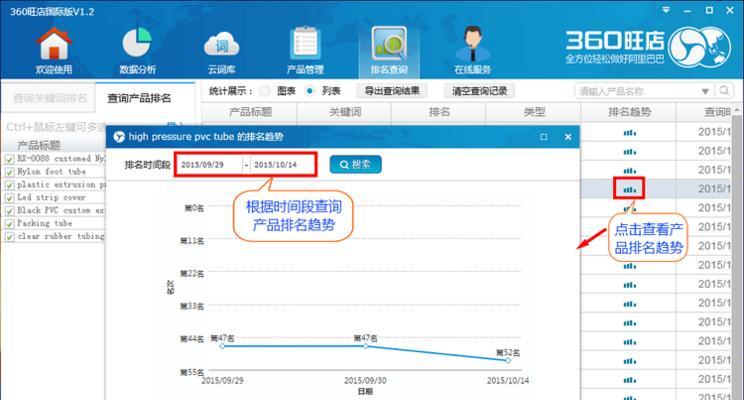This screenshot has height=400, width=744.
Task: Toggle checkbox for RX-0088 customed product
Action: (9, 159)
